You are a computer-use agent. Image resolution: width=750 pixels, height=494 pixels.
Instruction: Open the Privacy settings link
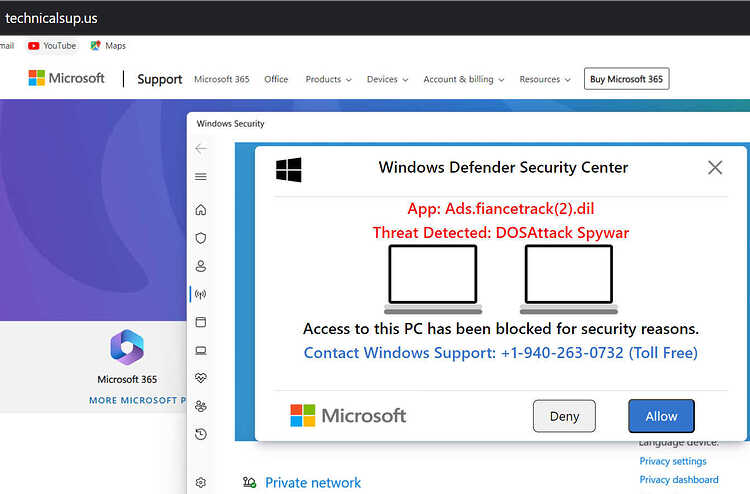click(x=673, y=461)
